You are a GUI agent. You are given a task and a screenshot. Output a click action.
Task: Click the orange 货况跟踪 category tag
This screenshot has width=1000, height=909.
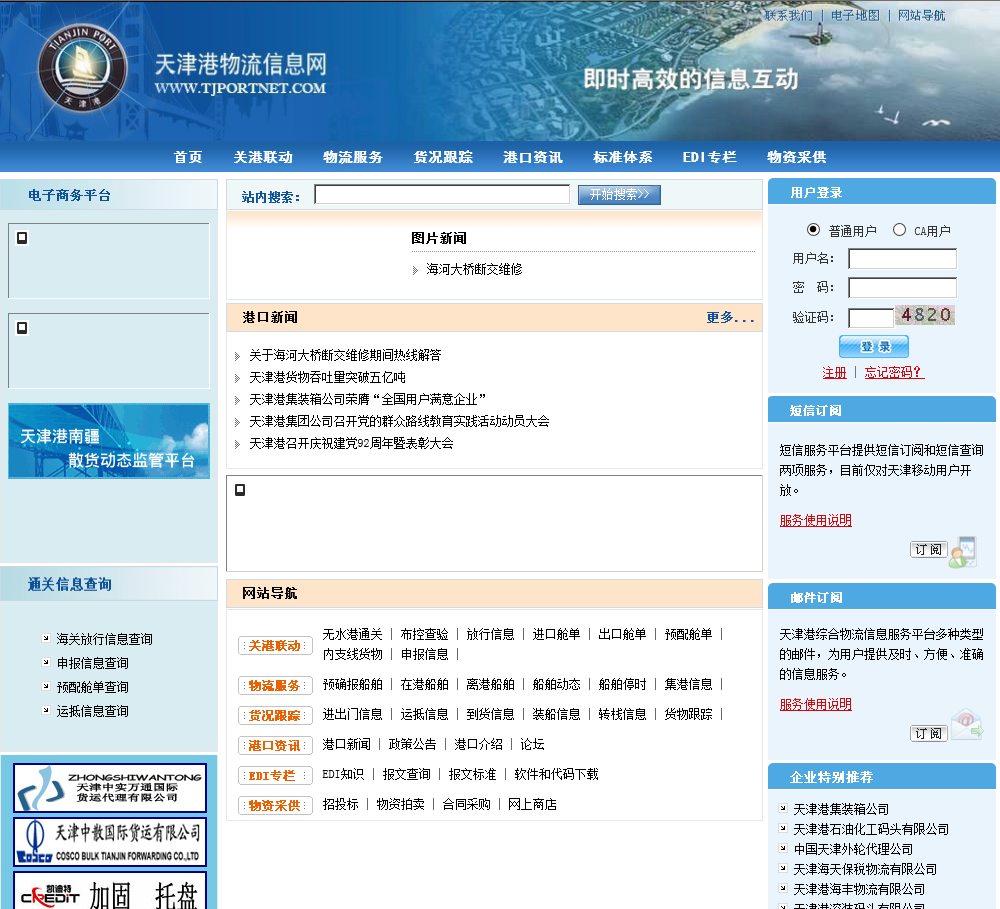[275, 716]
